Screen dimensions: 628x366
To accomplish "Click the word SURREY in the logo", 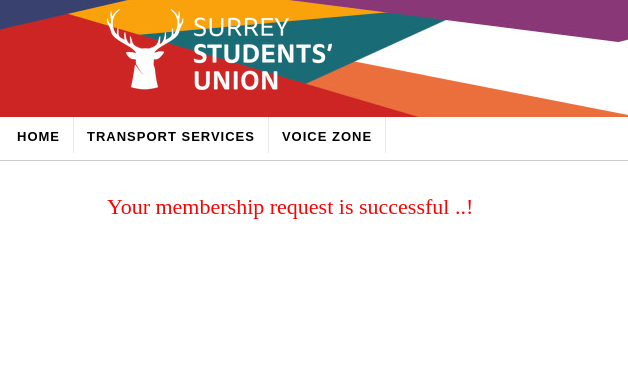I will coord(241,27).
